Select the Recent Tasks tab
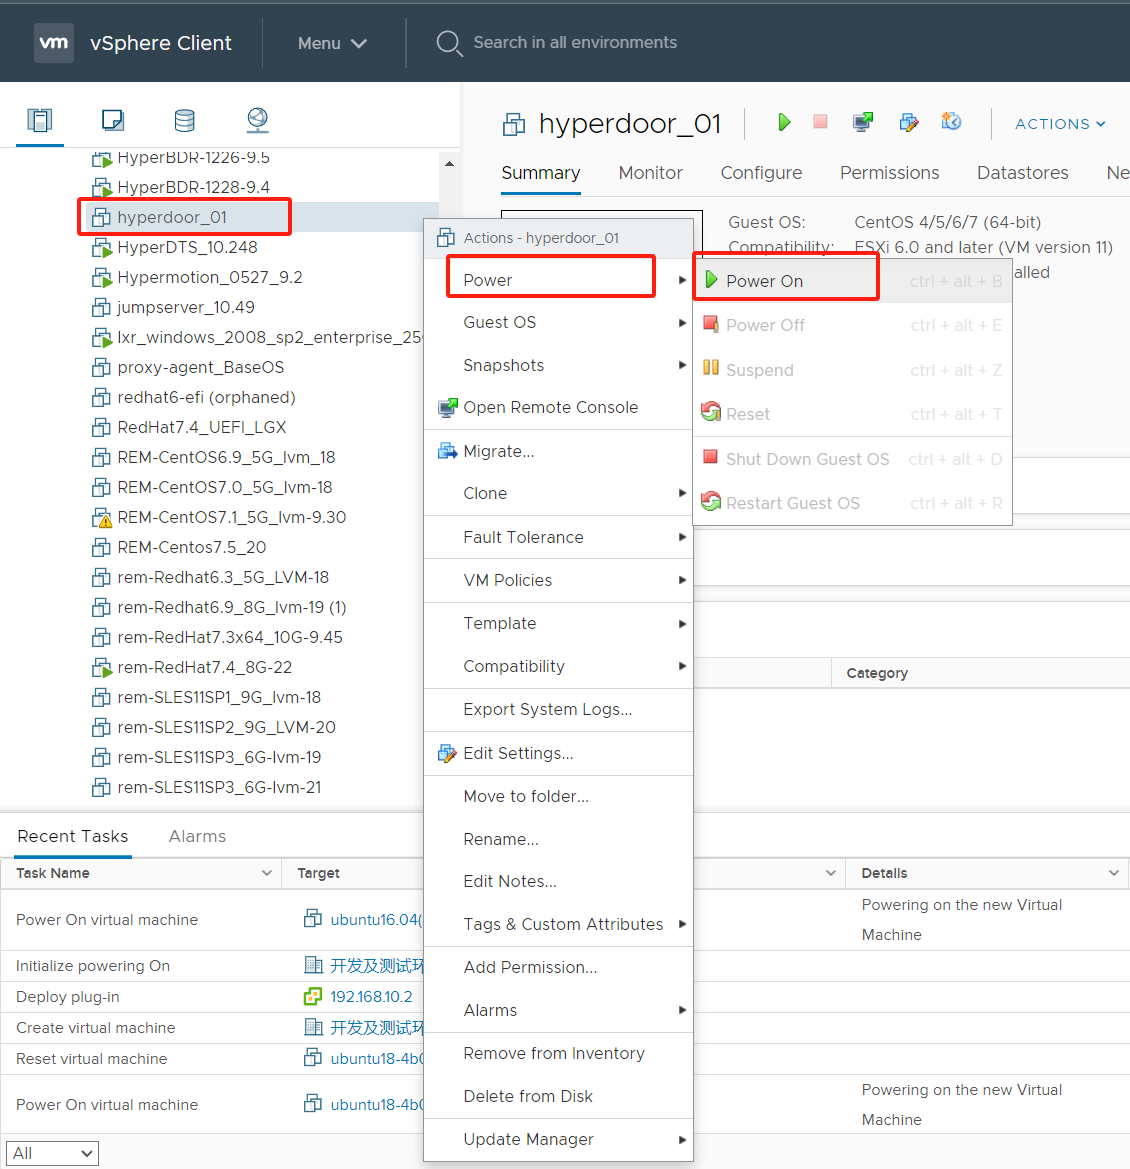Screen dimensions: 1130x1169 tap(72, 836)
